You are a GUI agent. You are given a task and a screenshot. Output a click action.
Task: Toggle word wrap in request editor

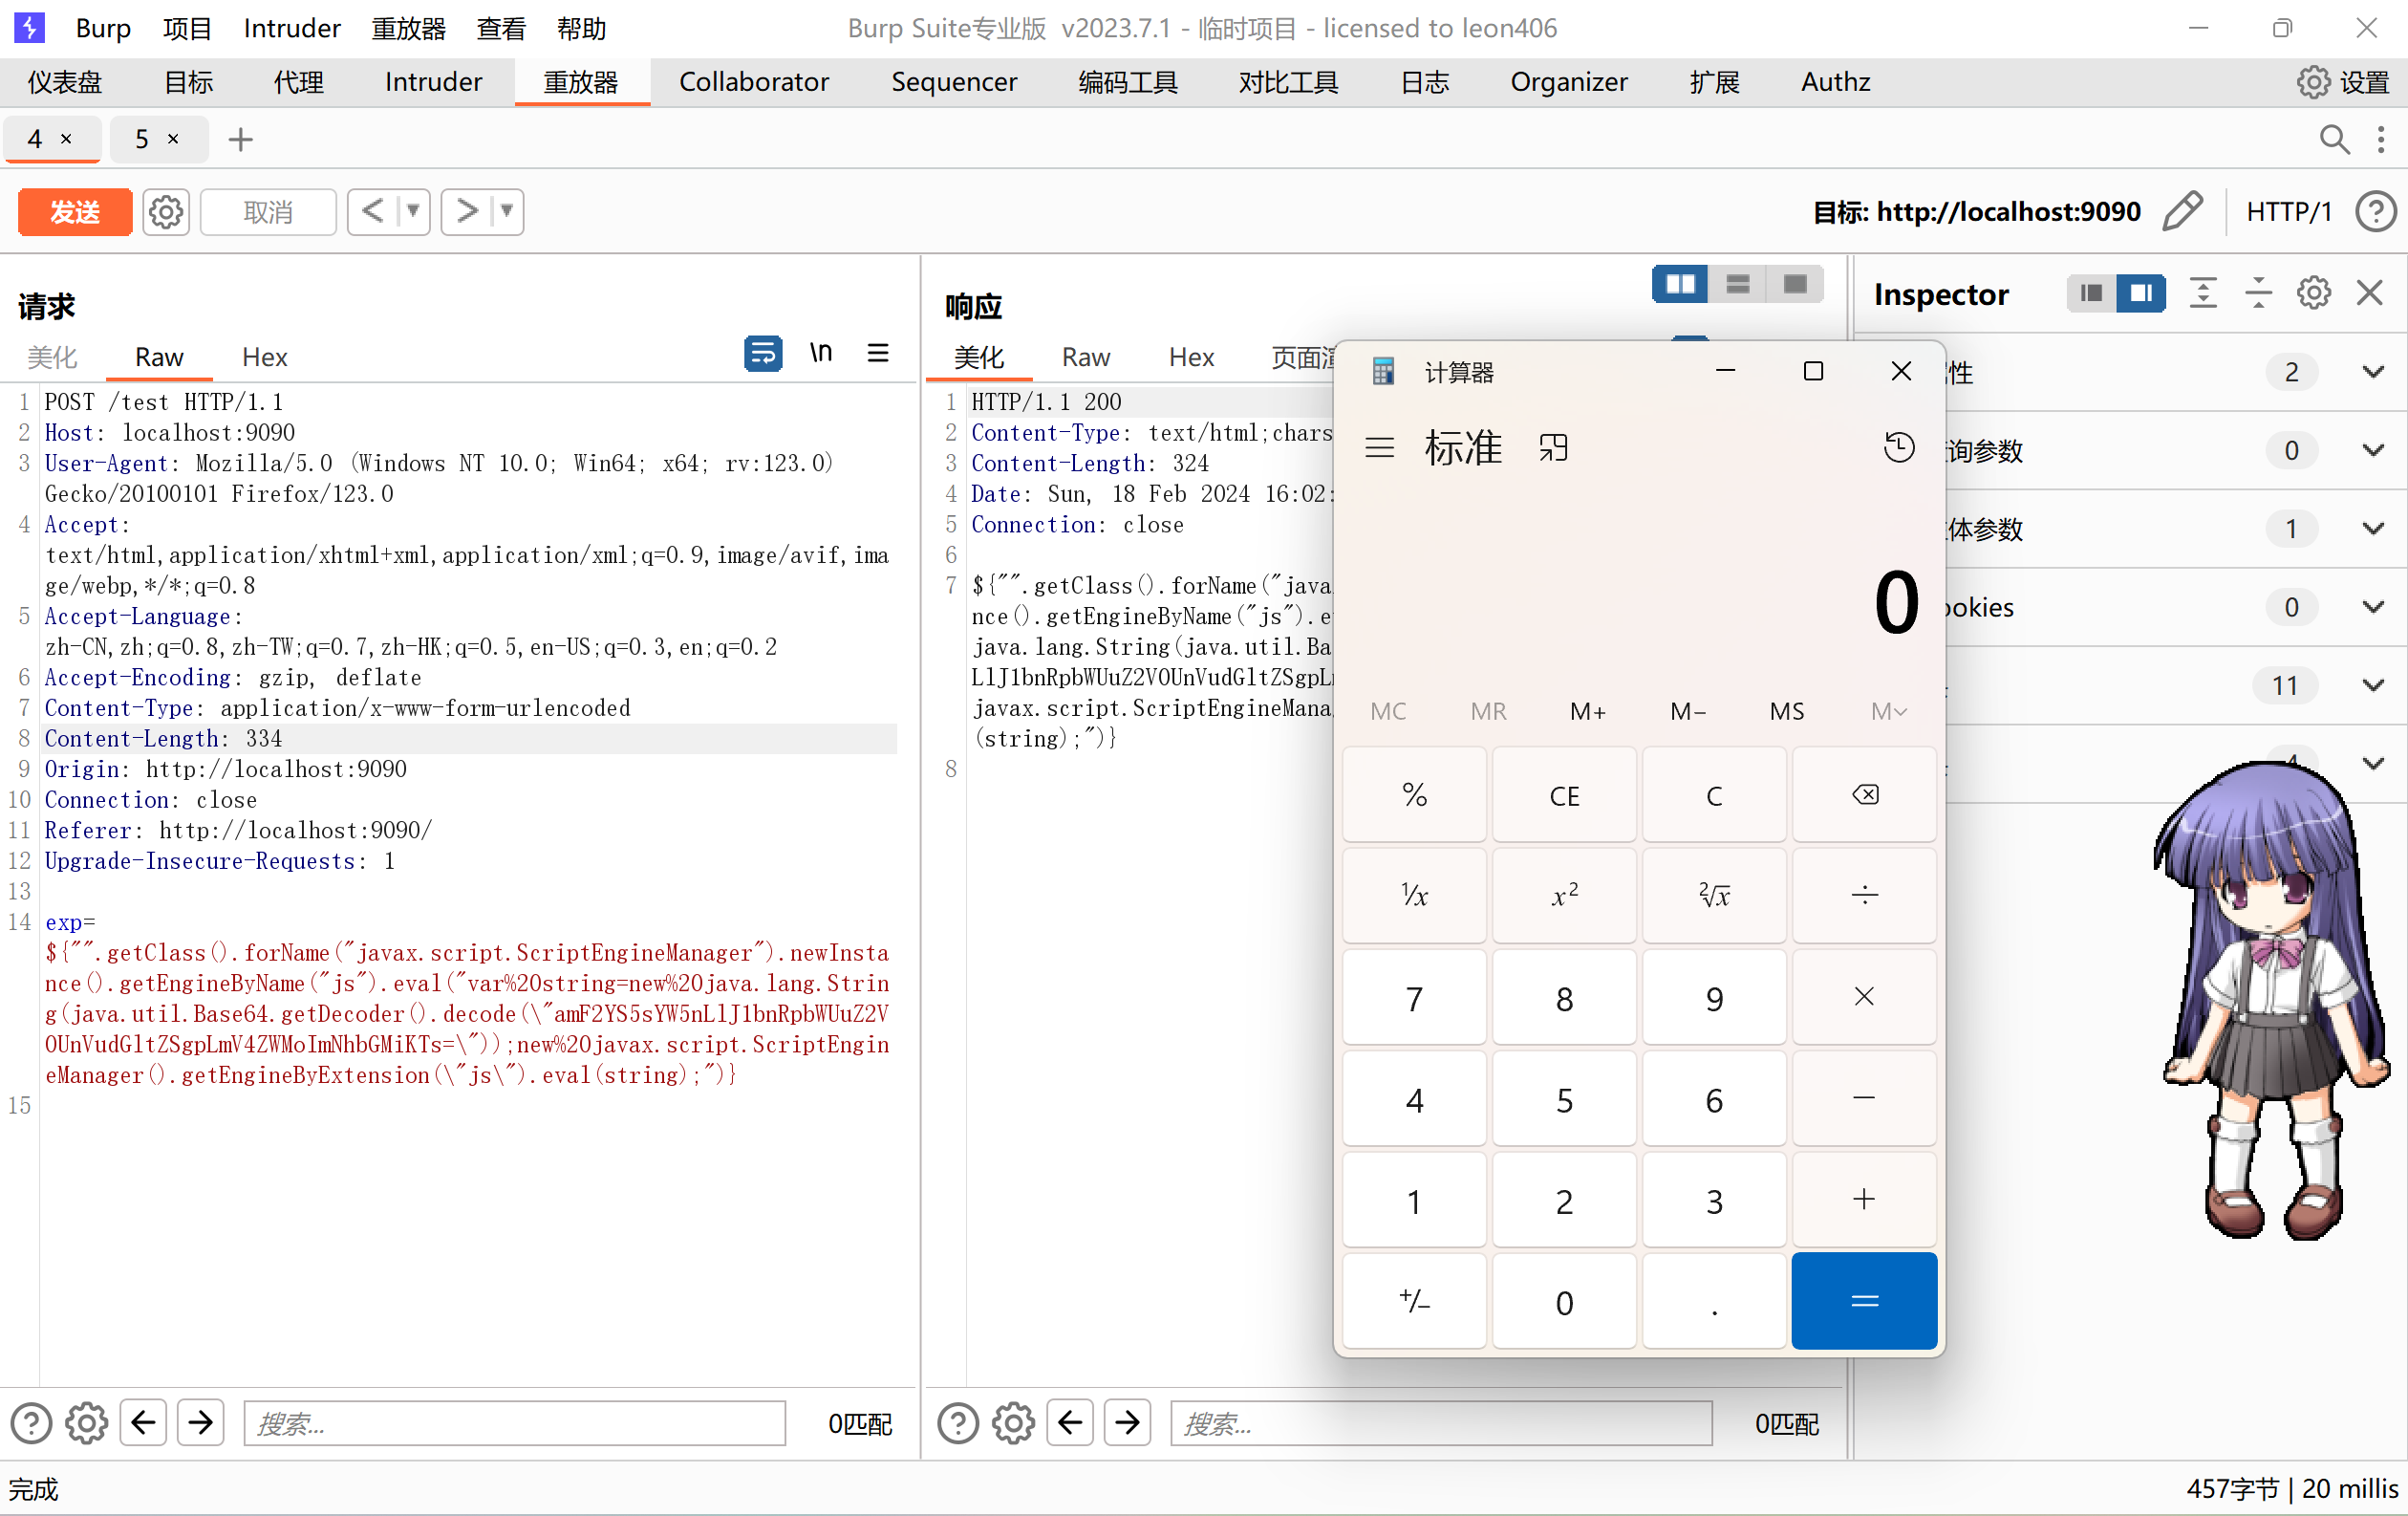point(762,353)
